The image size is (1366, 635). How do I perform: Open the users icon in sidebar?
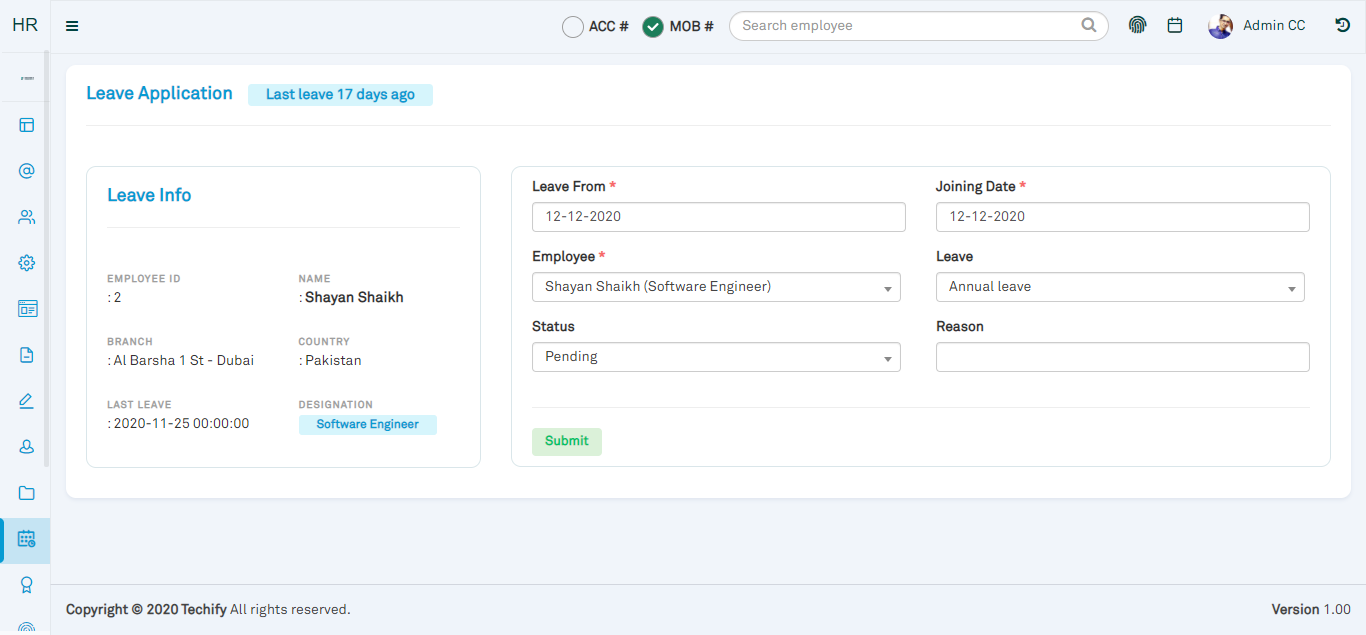pos(27,217)
